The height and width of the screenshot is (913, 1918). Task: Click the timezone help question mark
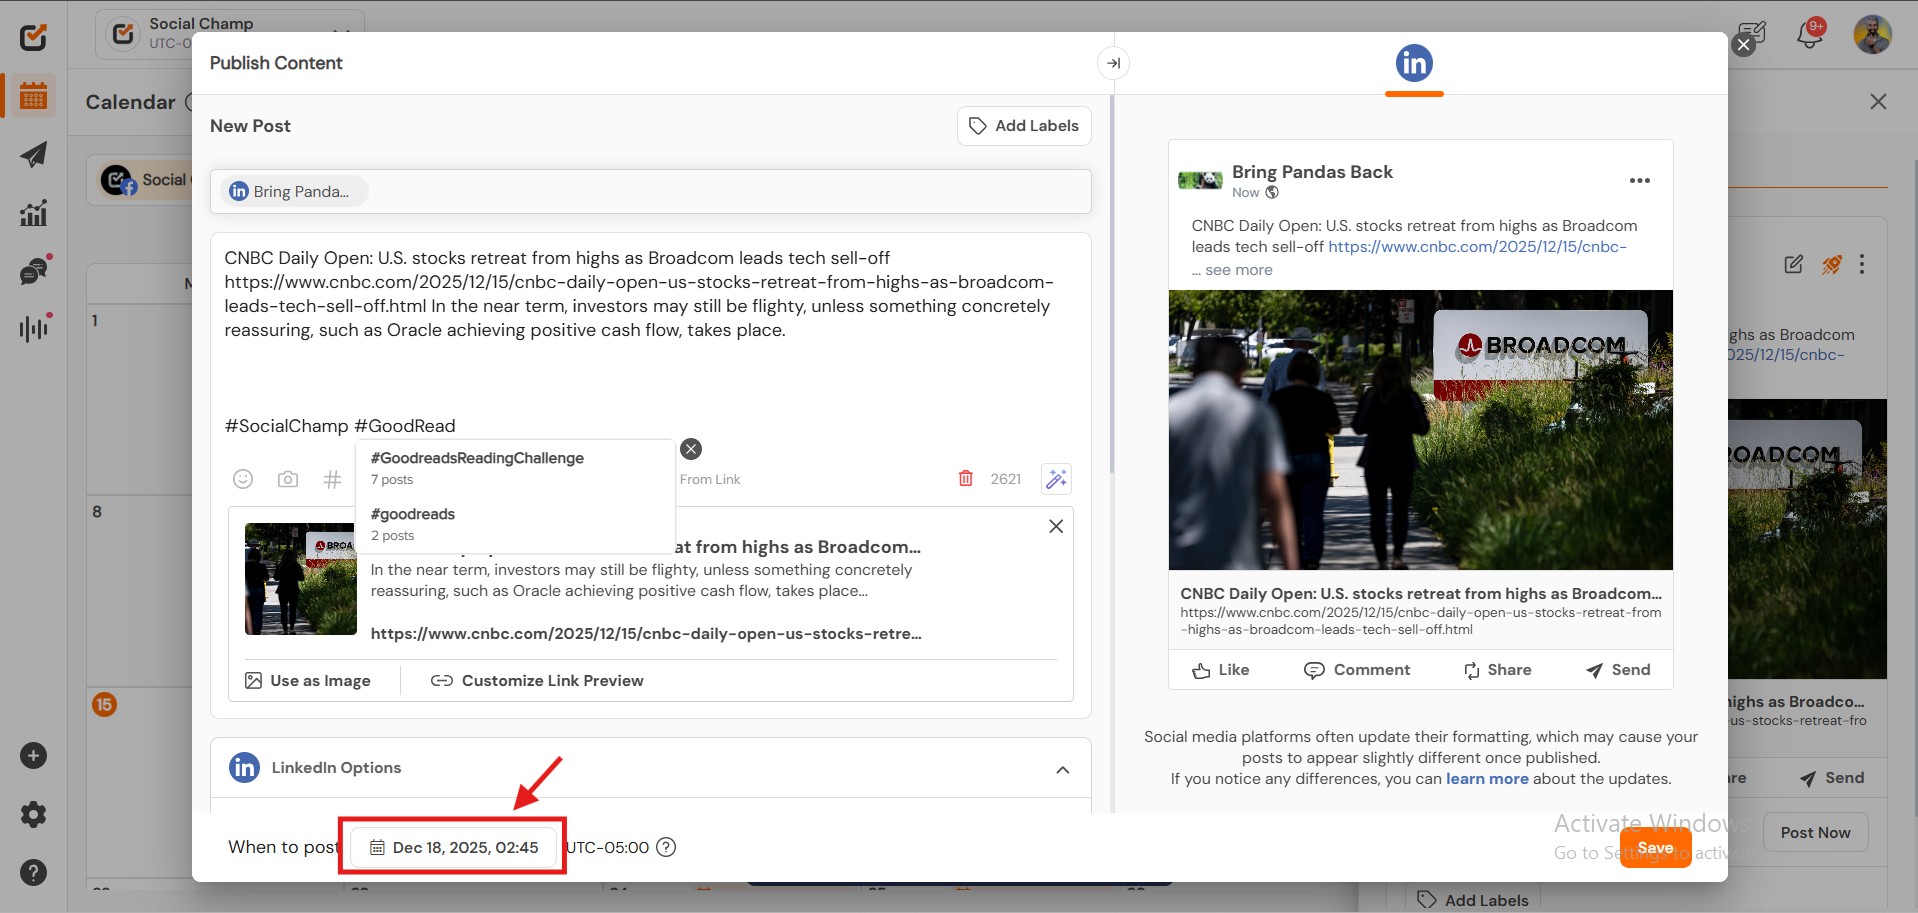(x=666, y=847)
